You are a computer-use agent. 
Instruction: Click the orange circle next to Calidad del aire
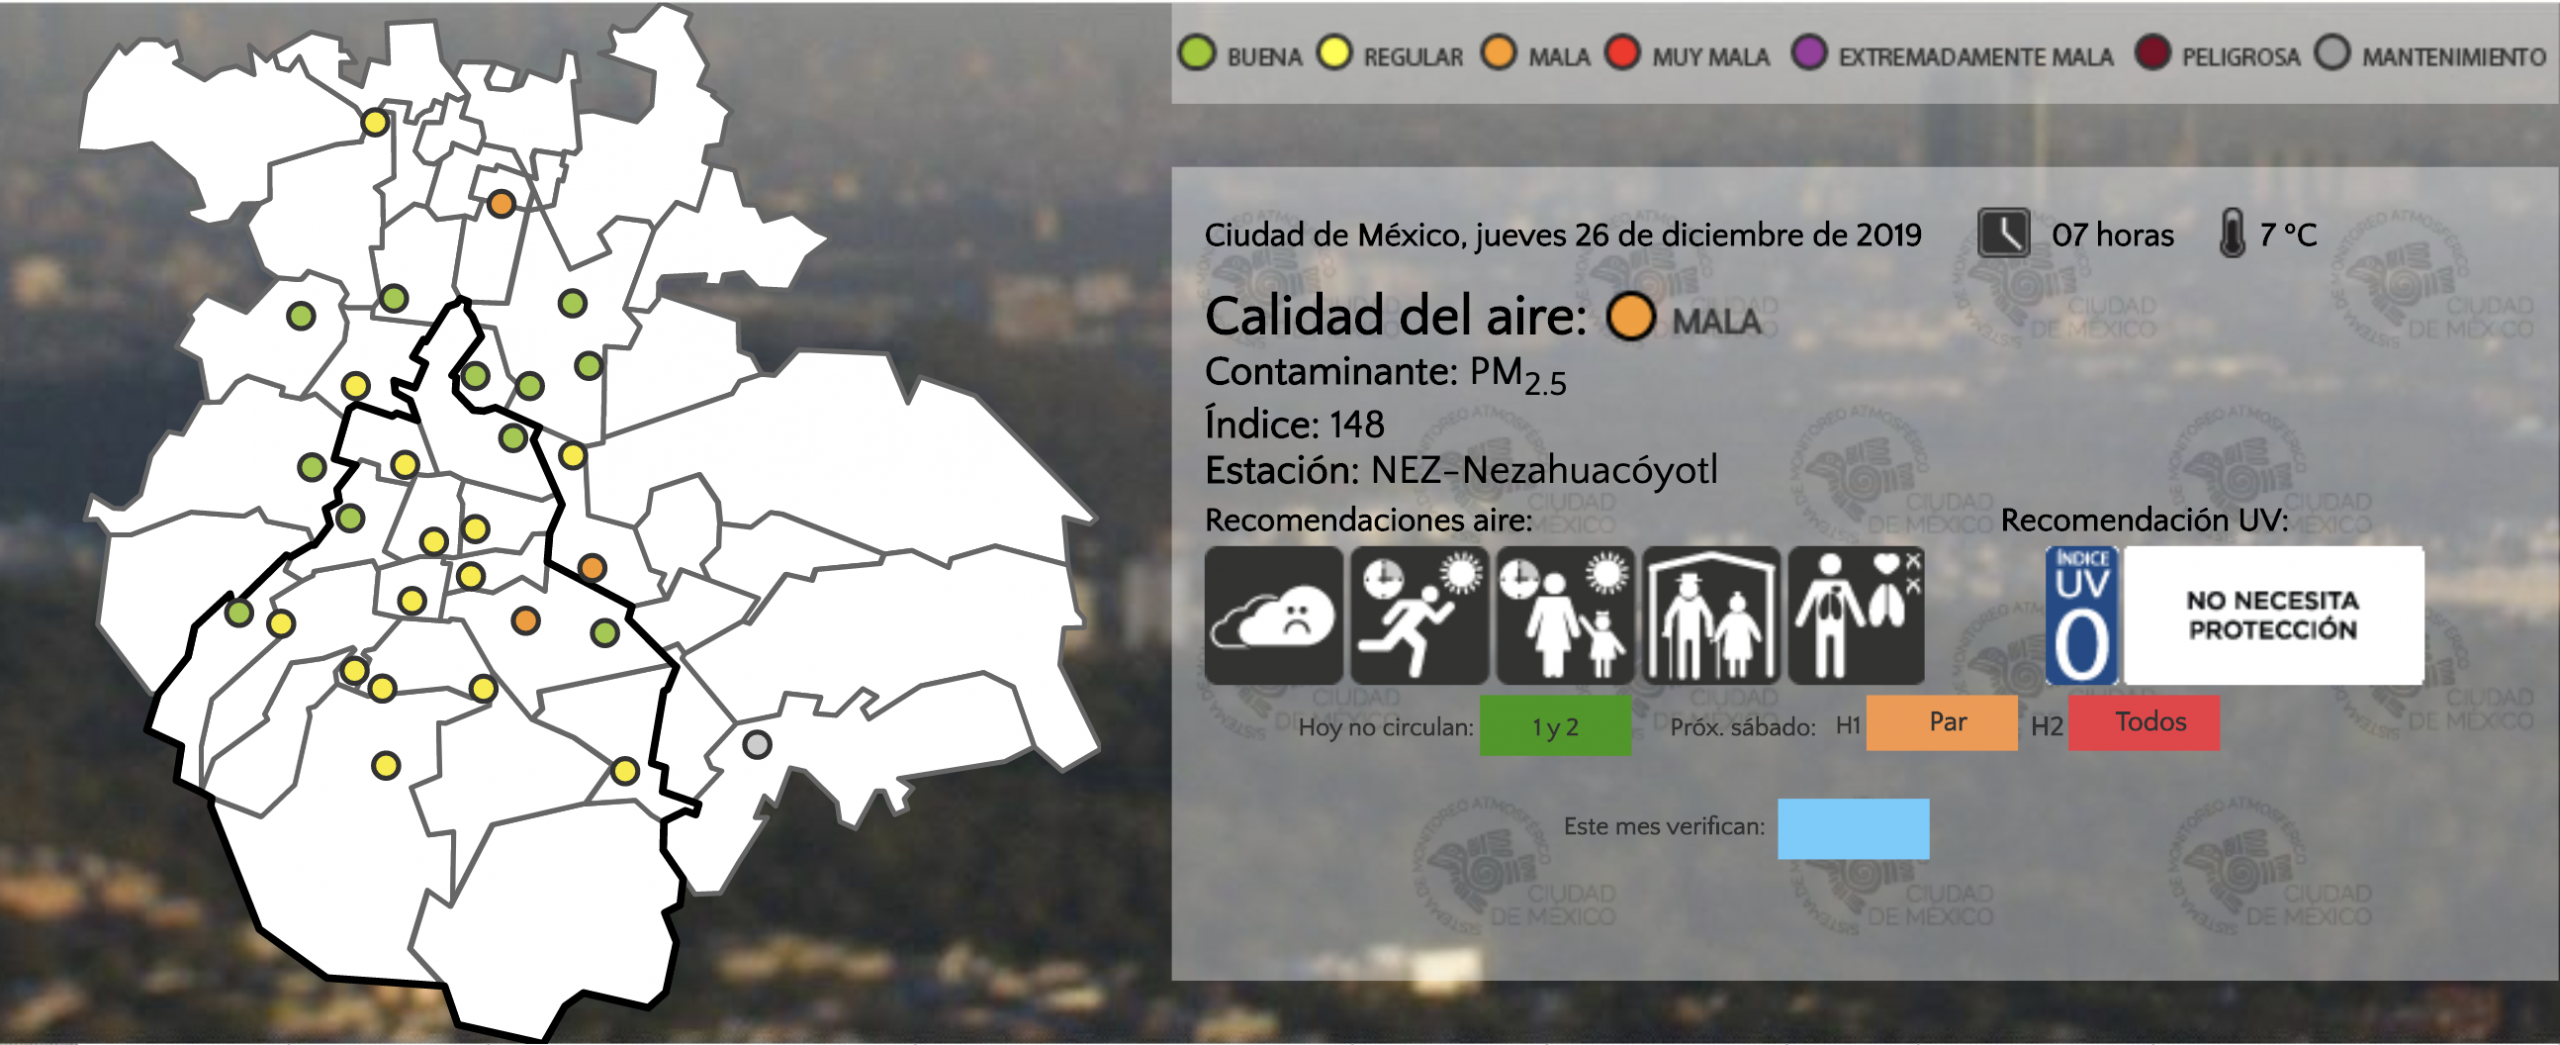point(1631,317)
